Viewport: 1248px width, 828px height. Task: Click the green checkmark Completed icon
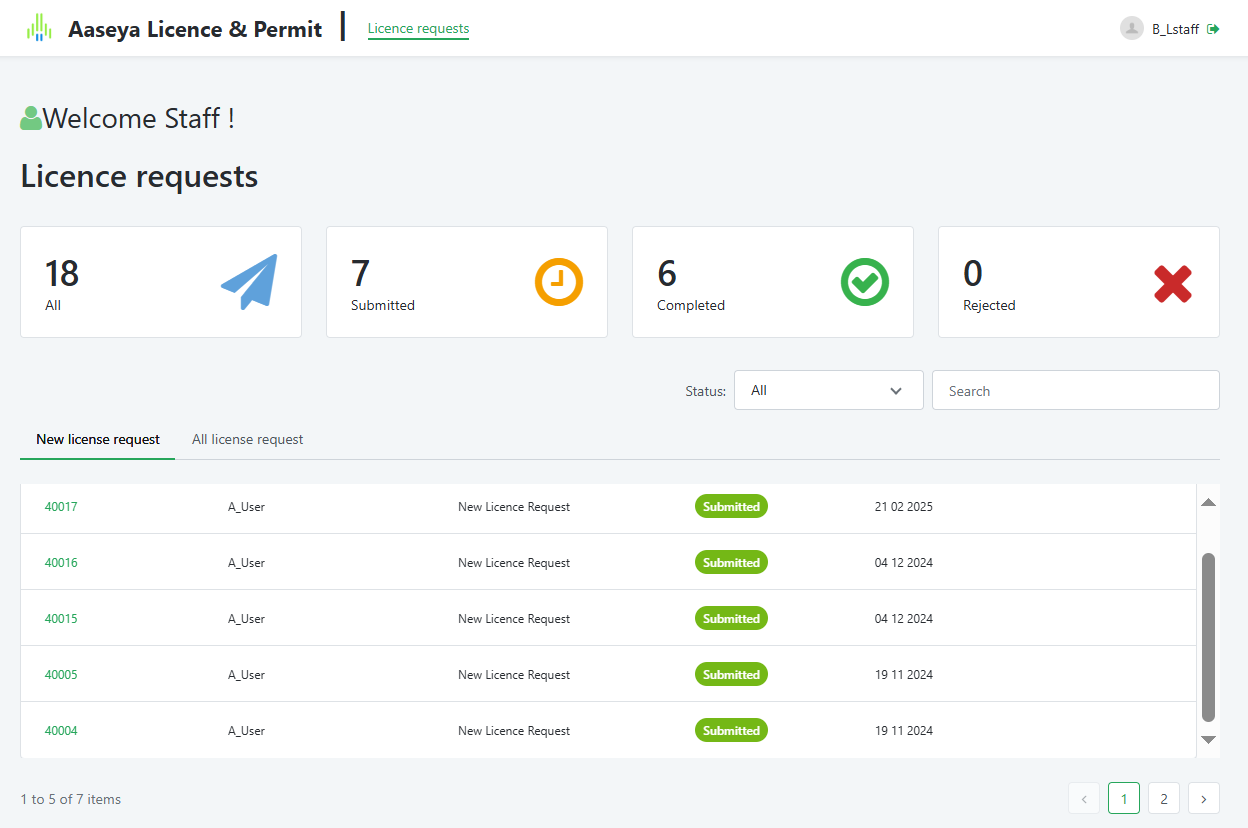[864, 282]
